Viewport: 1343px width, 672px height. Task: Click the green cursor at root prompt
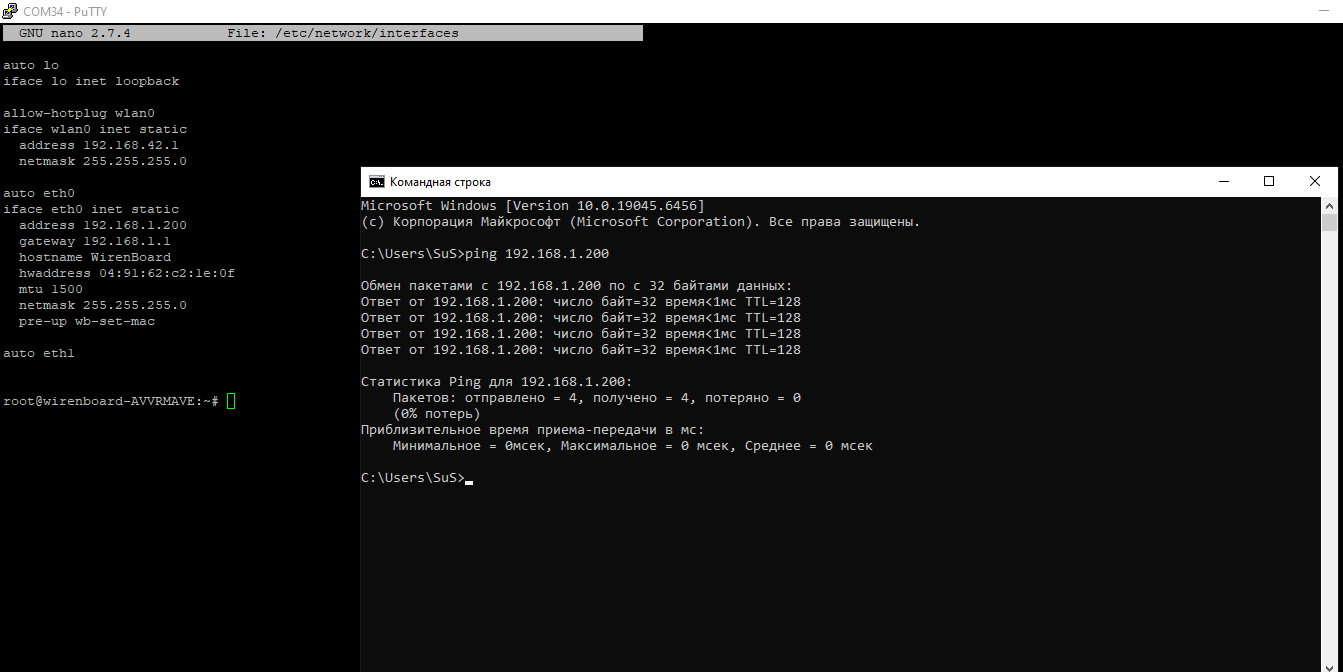click(231, 401)
